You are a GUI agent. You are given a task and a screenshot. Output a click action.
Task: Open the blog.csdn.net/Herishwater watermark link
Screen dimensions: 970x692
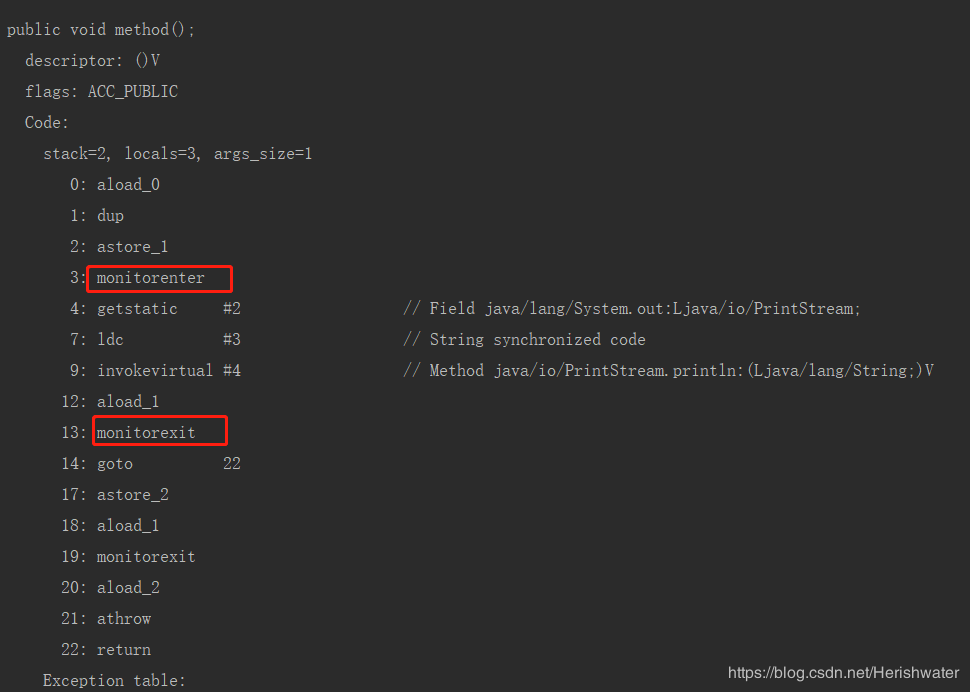pos(843,673)
